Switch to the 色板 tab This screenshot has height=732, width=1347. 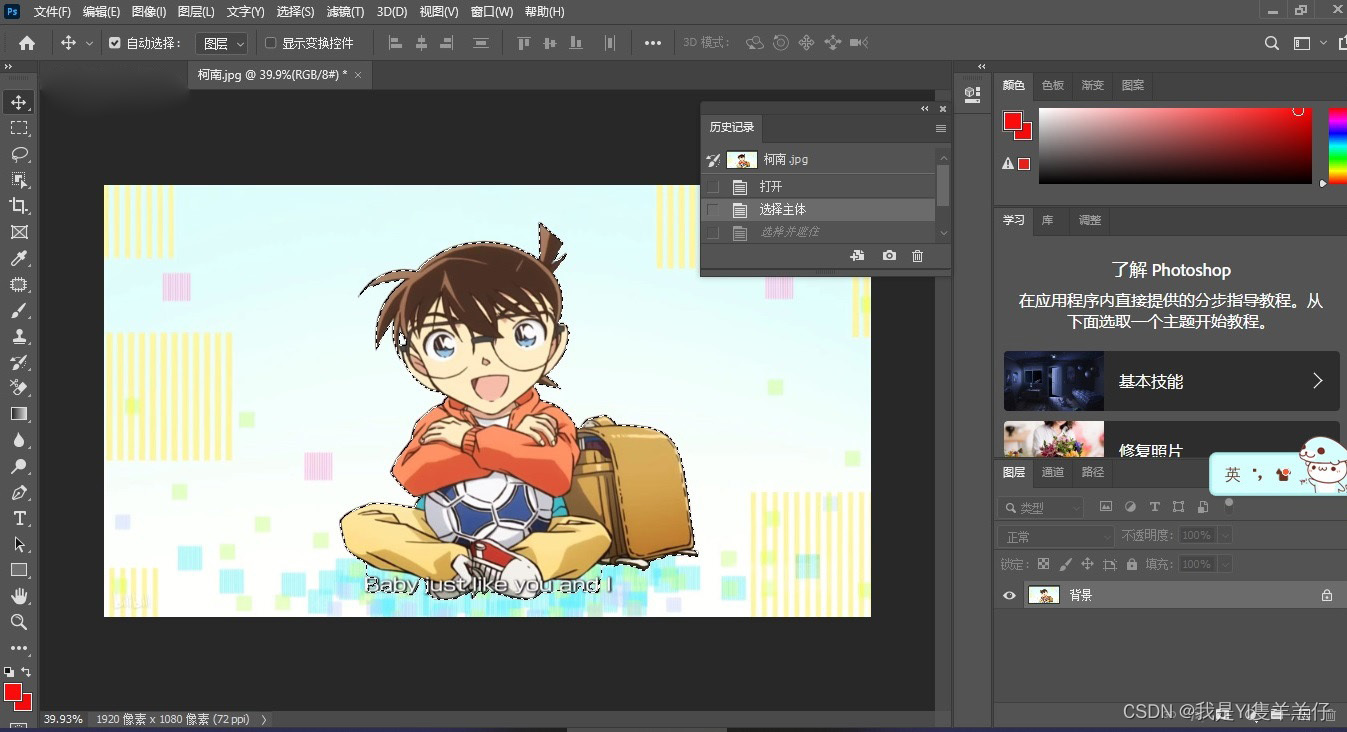(1053, 86)
